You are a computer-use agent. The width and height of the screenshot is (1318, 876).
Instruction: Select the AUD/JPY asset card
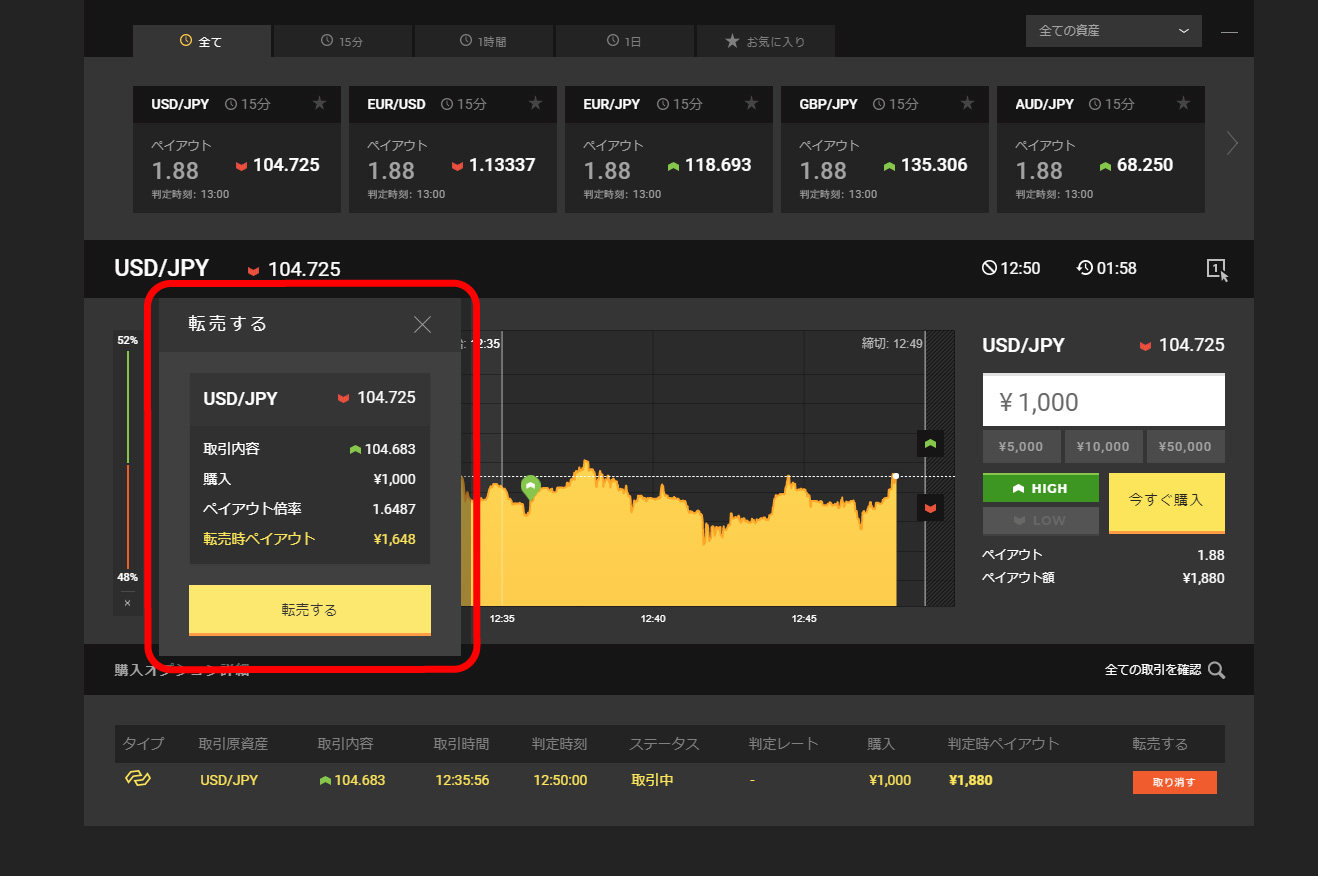(x=1101, y=149)
